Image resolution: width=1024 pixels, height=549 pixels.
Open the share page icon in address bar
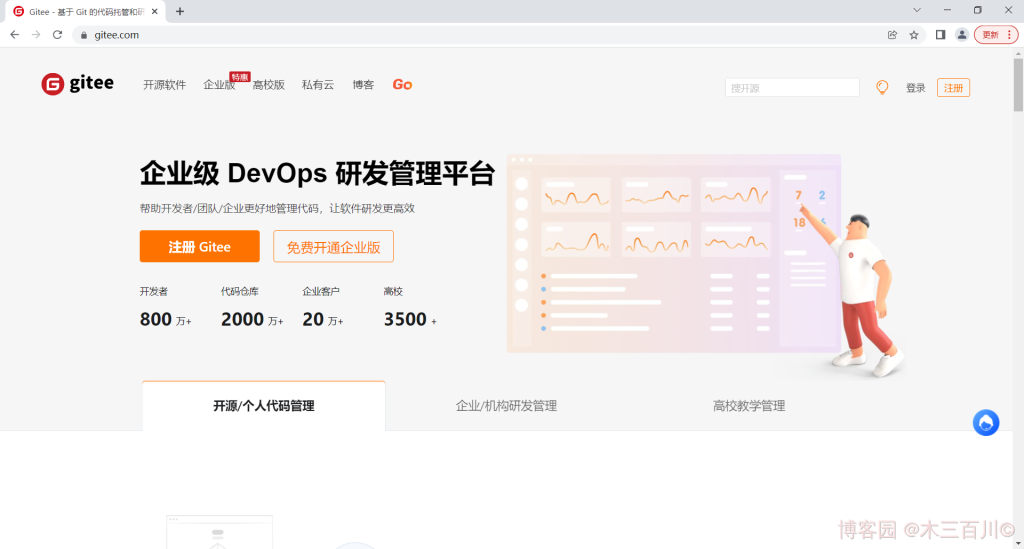(x=892, y=35)
